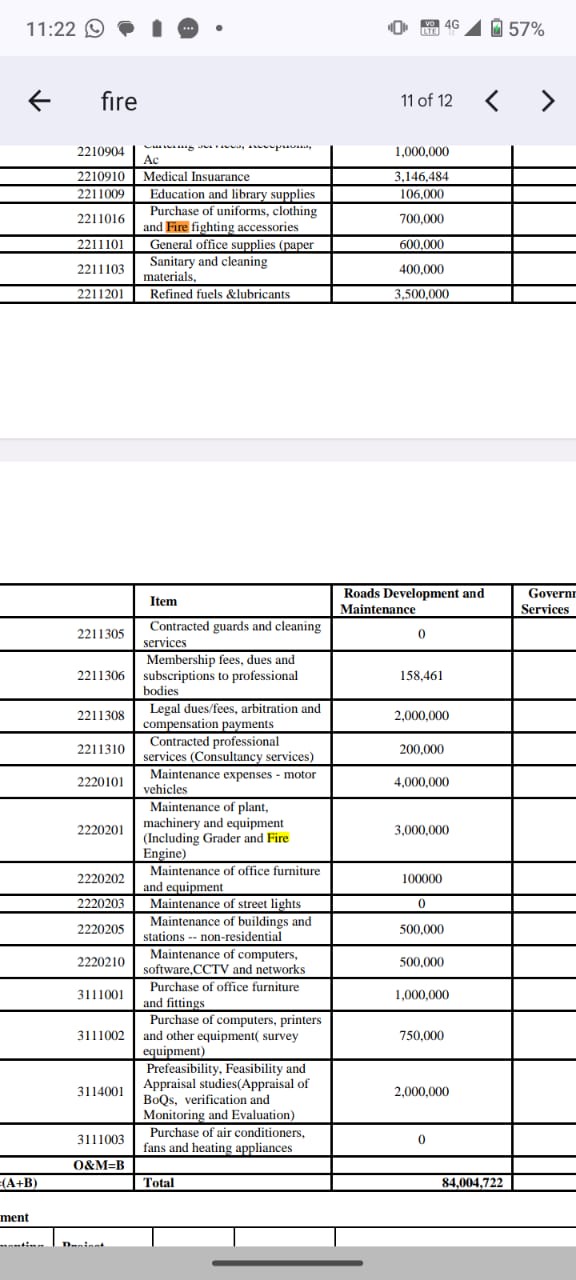
Task: Tap WhatsApp notification icon in status bar
Action: (96, 29)
